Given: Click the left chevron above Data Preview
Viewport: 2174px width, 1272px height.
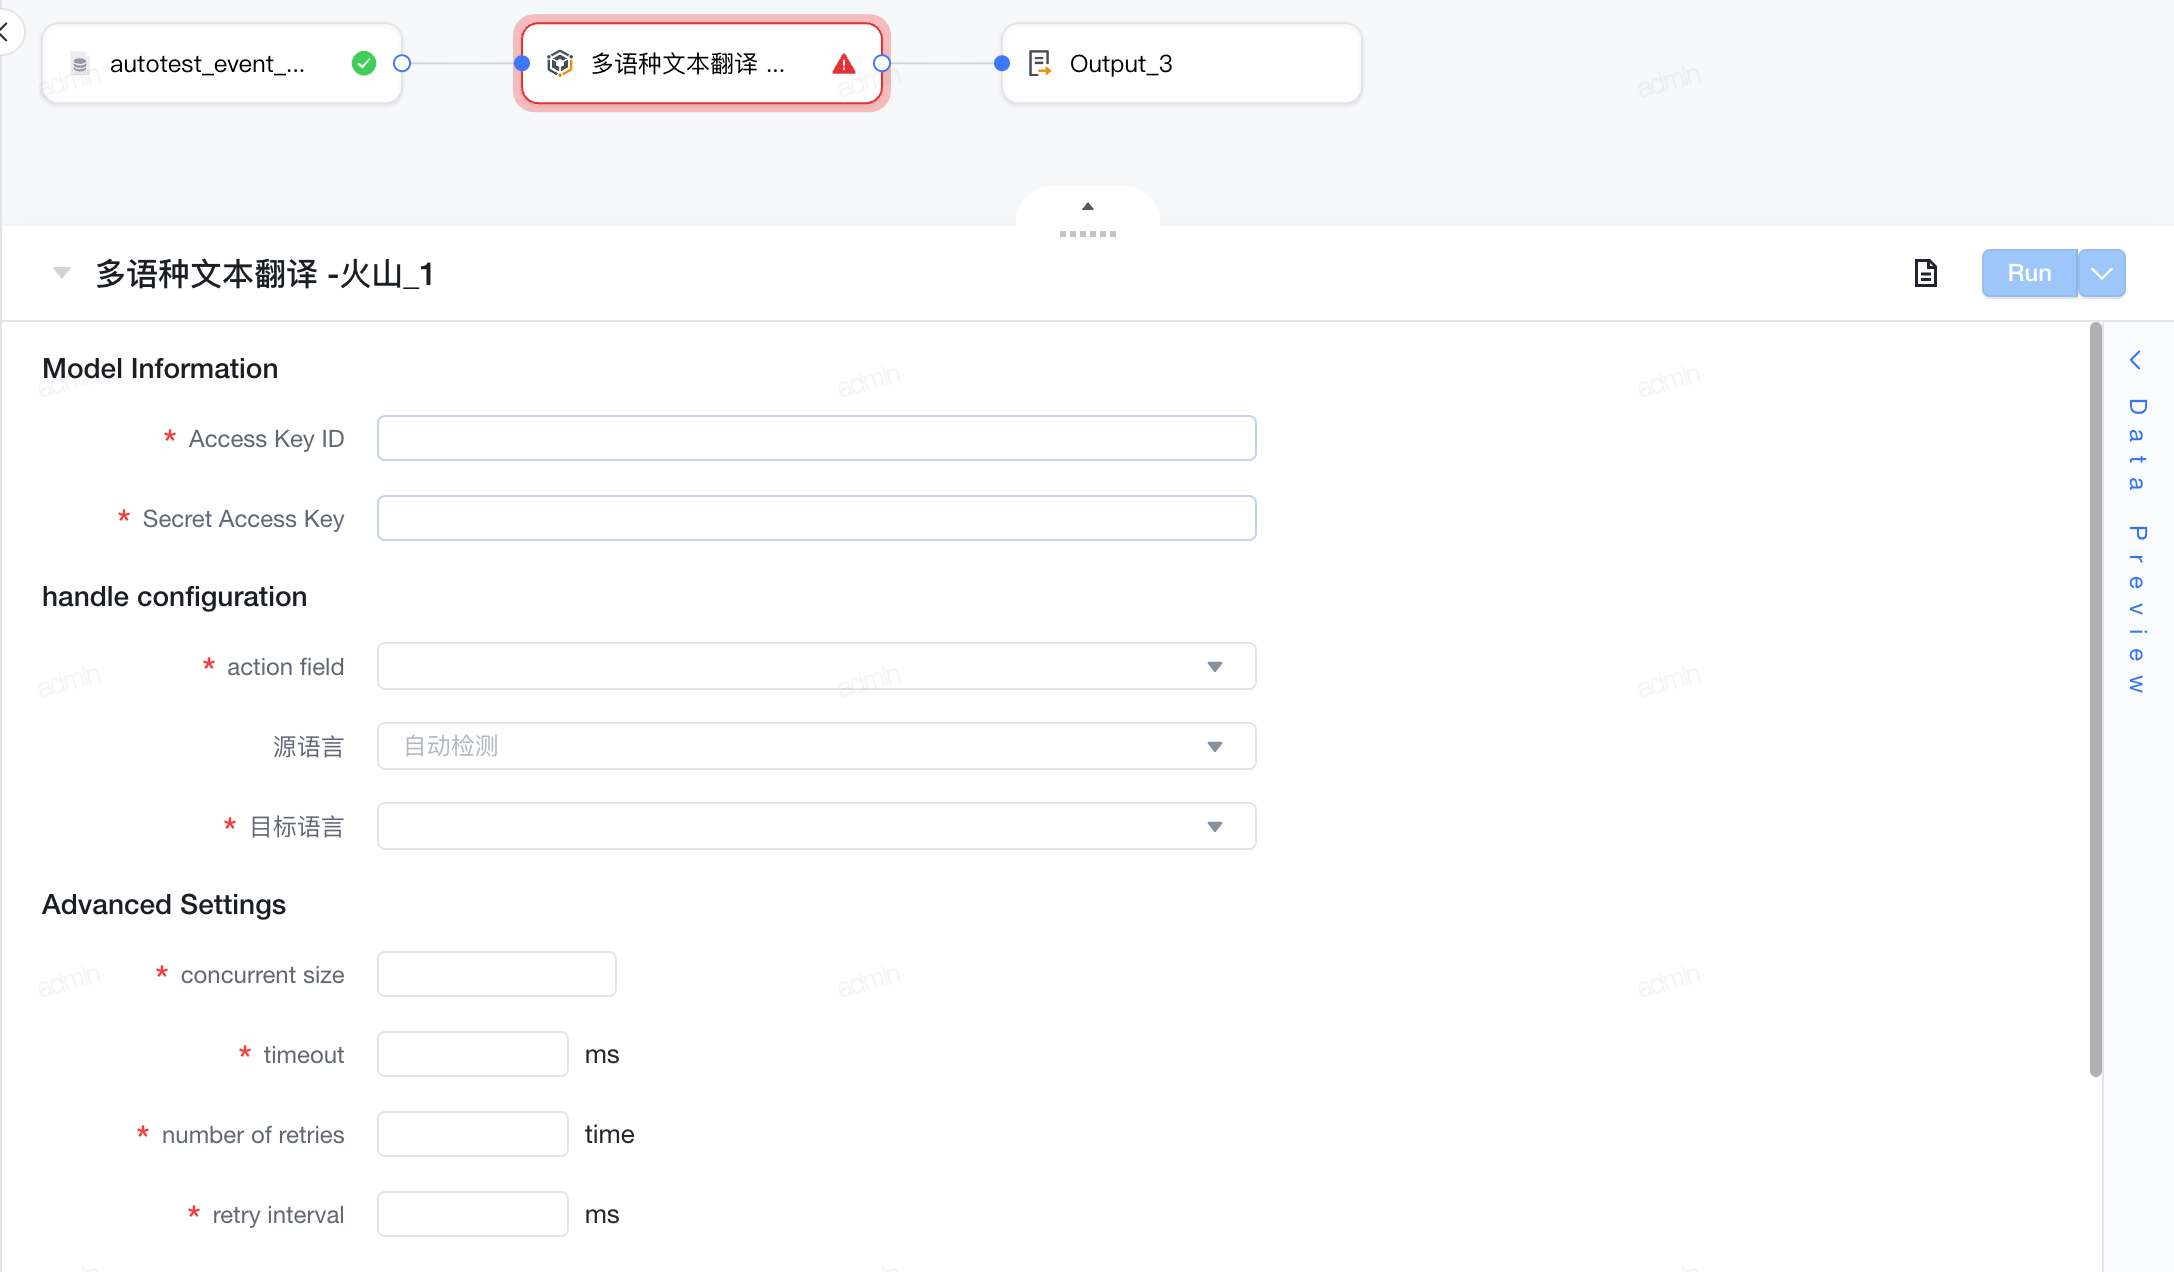Looking at the screenshot, I should pyautogui.click(x=2135, y=360).
